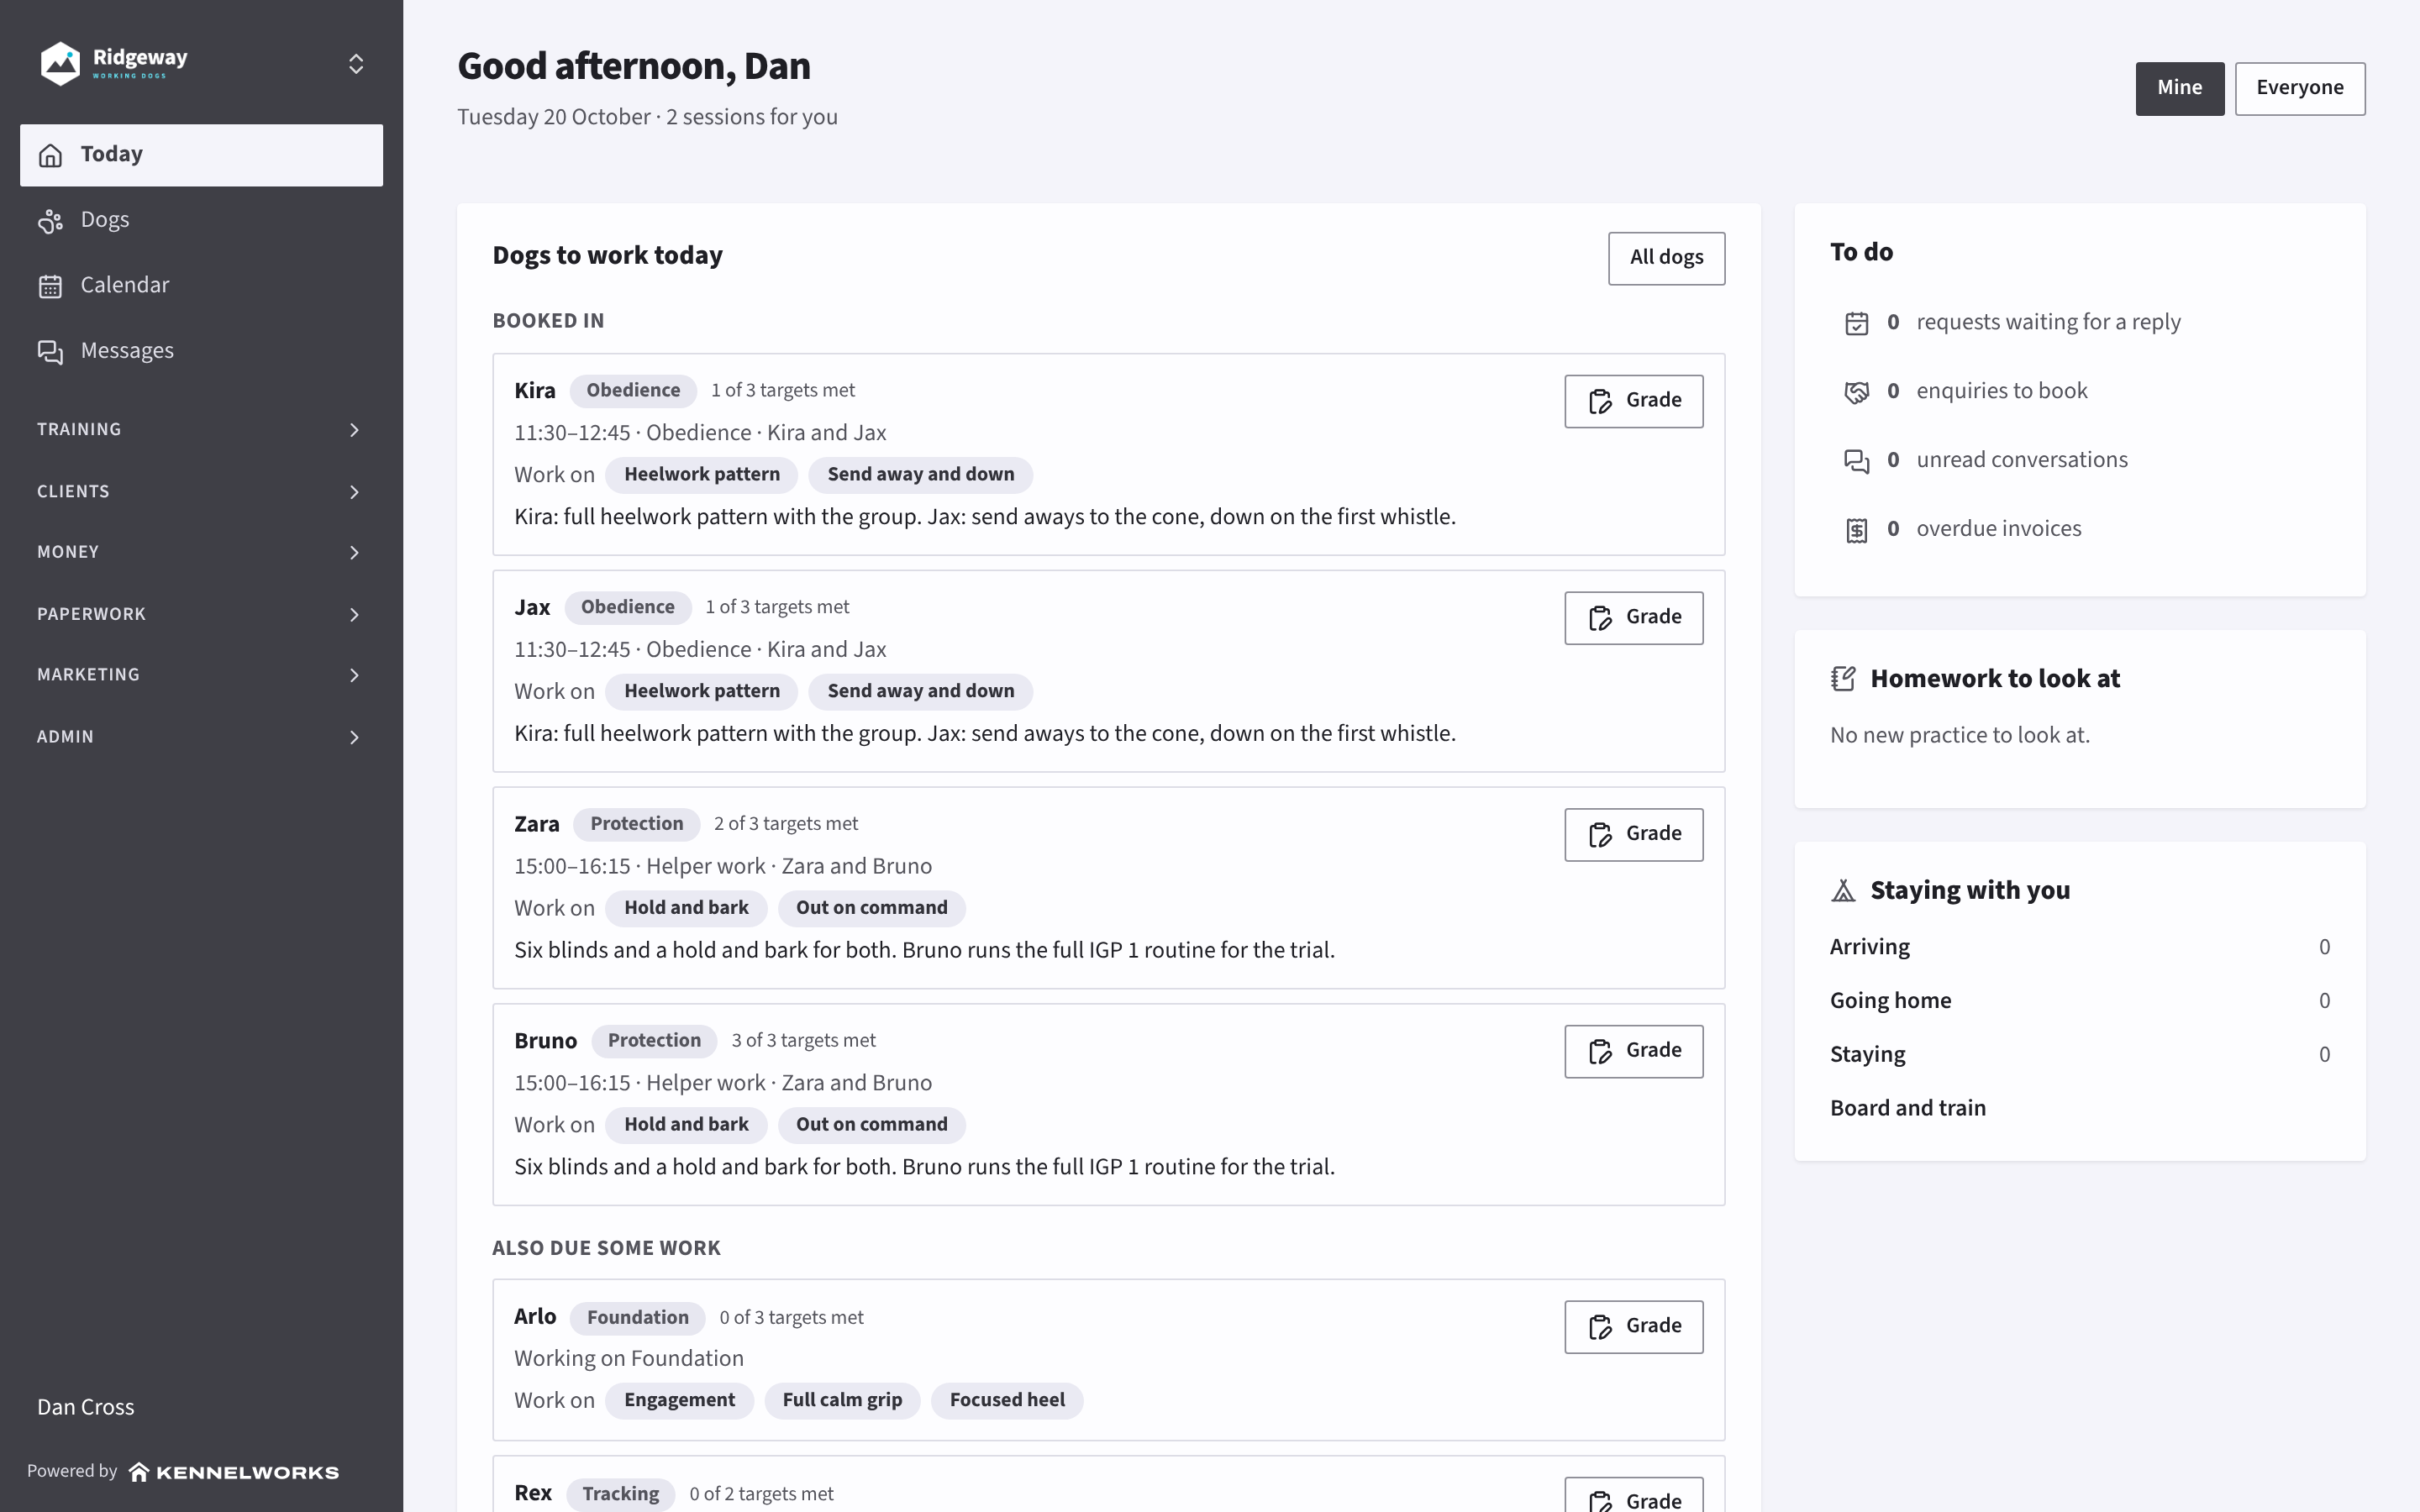The image size is (2420, 1512).
Task: Open unread conversations
Action: click(2080, 460)
